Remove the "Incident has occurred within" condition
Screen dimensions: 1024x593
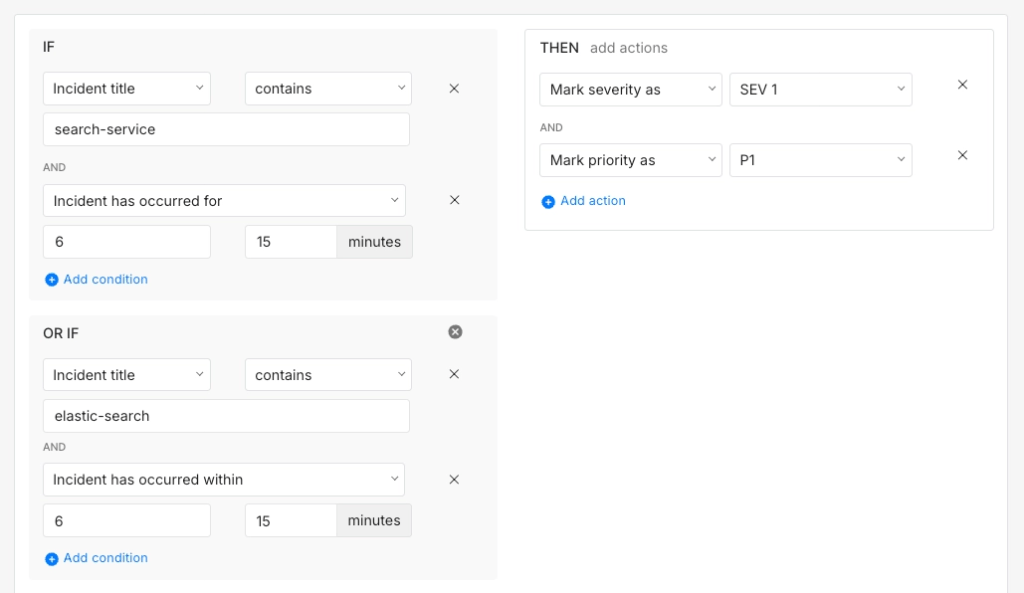454,479
